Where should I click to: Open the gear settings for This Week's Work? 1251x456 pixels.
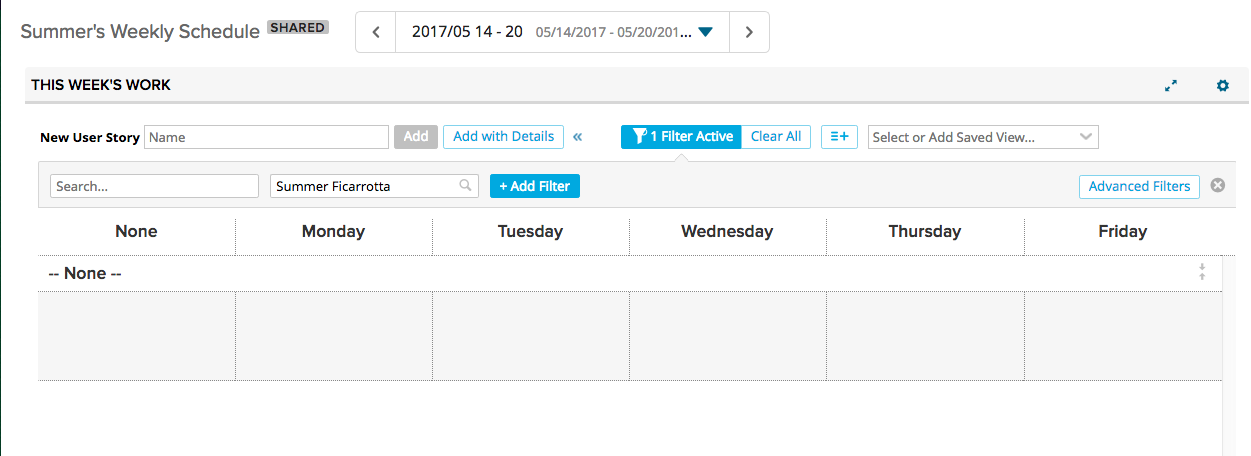[x=1222, y=86]
